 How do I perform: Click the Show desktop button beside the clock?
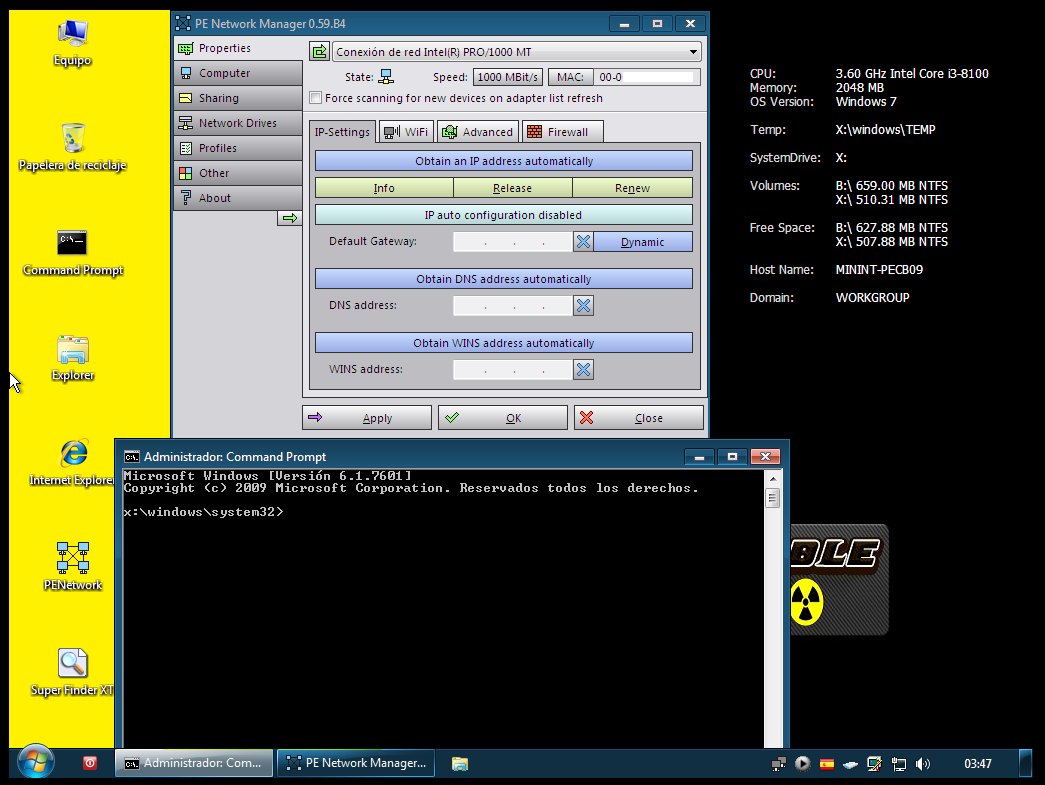(1026, 763)
